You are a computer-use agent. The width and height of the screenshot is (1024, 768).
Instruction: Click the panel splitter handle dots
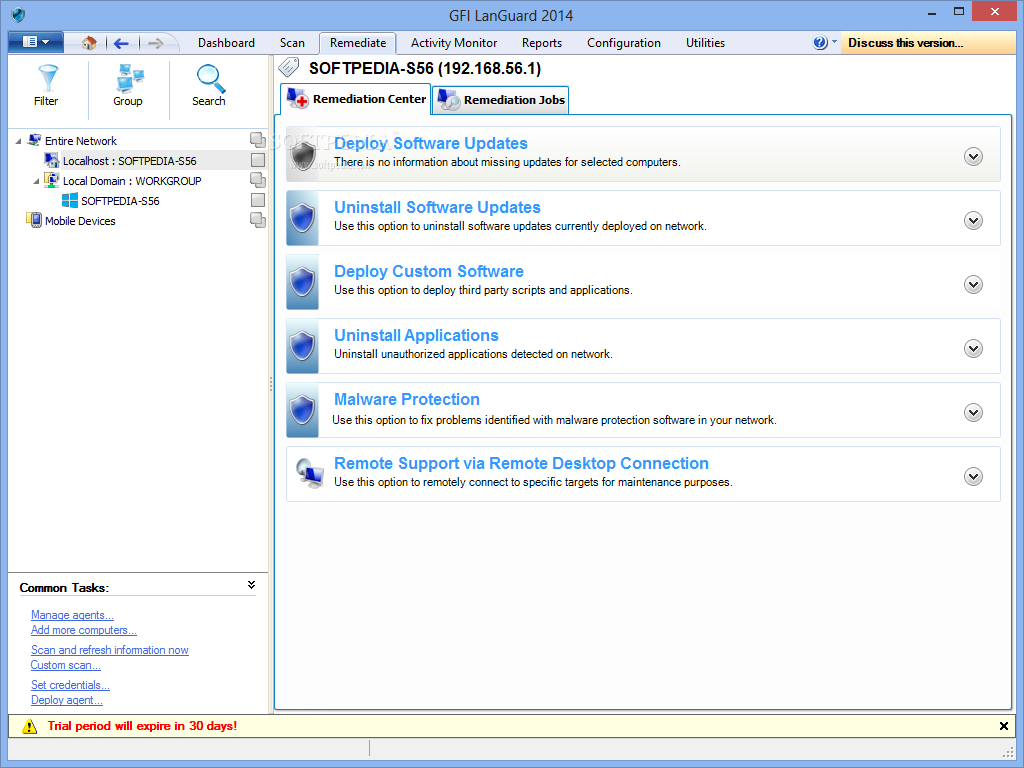(x=271, y=384)
